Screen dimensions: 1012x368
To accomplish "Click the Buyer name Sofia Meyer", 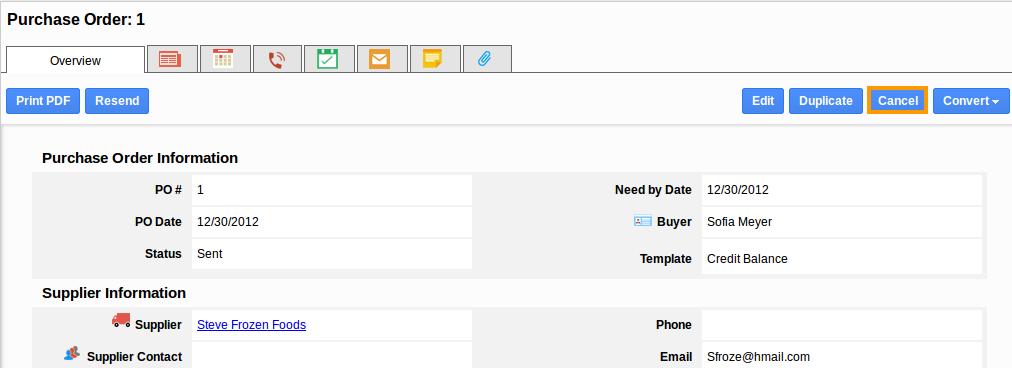I will point(739,221).
